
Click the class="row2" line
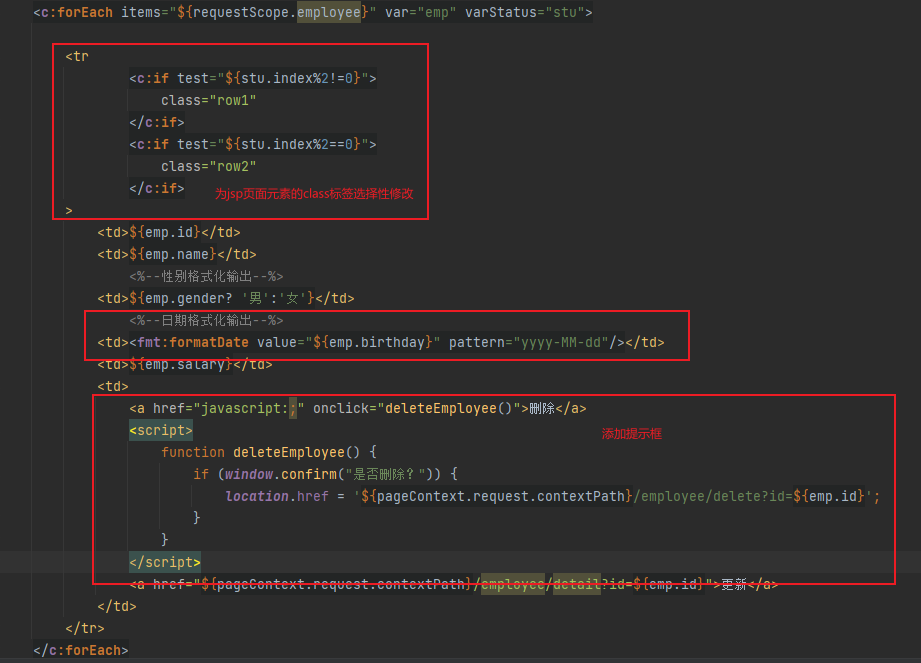tap(209, 167)
